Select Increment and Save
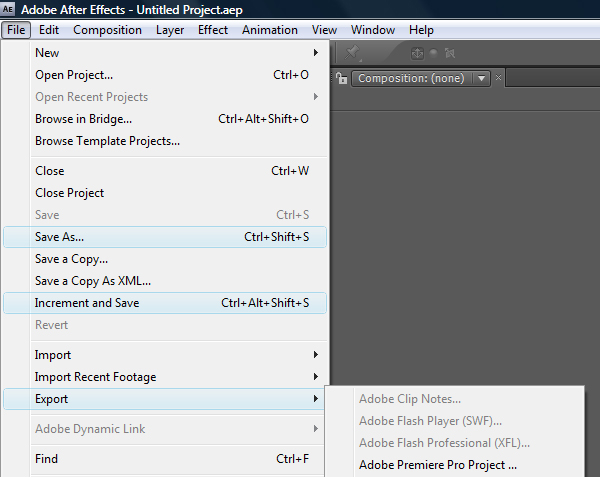 pos(165,303)
